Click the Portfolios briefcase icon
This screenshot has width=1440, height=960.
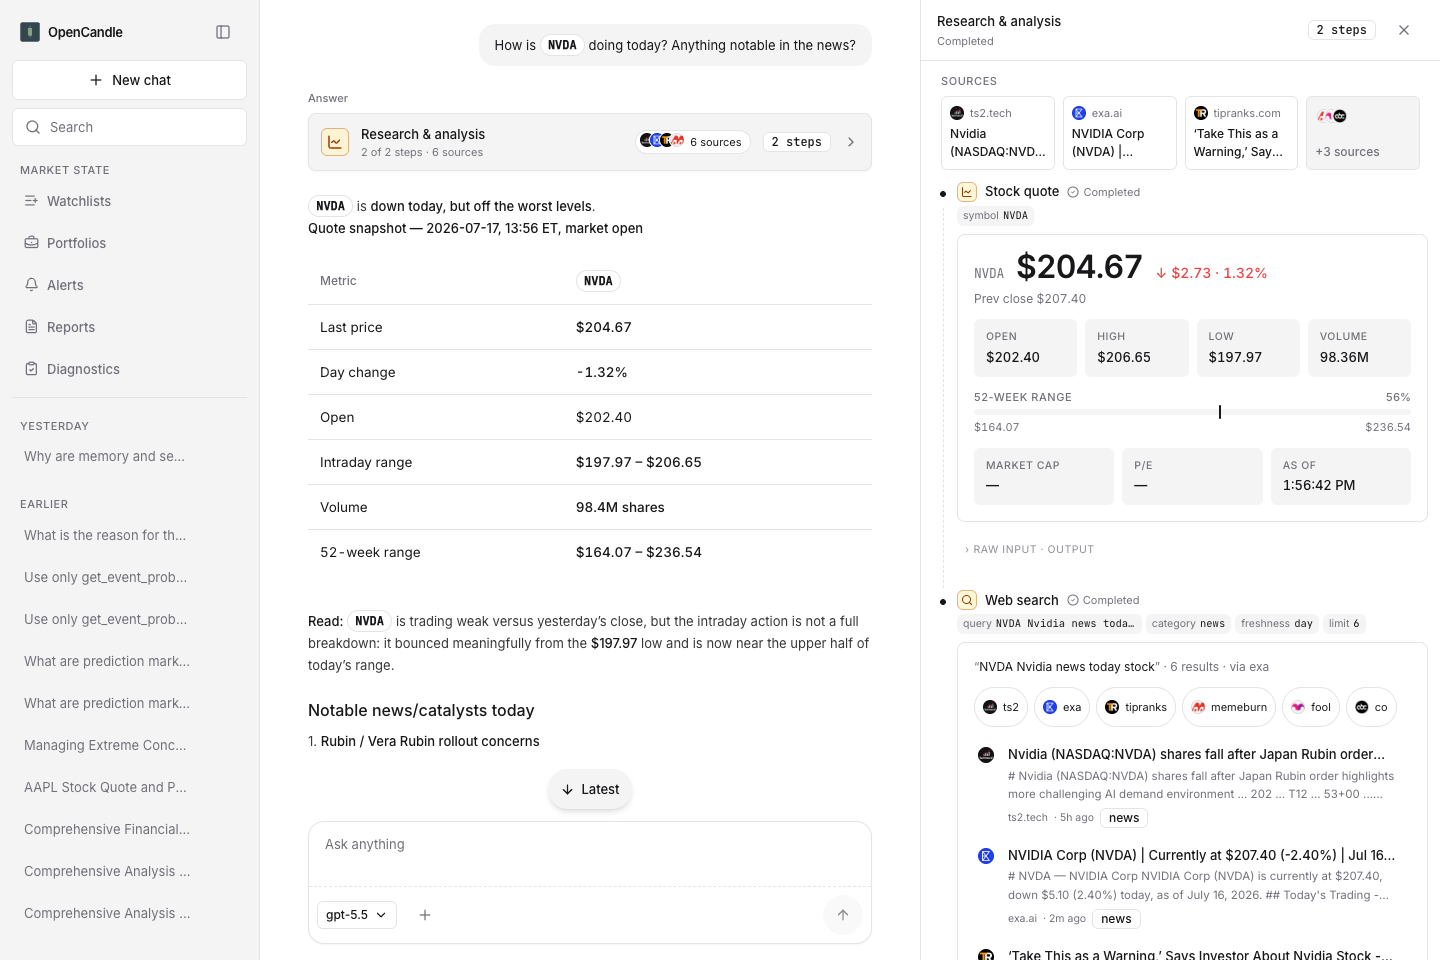tap(31, 243)
